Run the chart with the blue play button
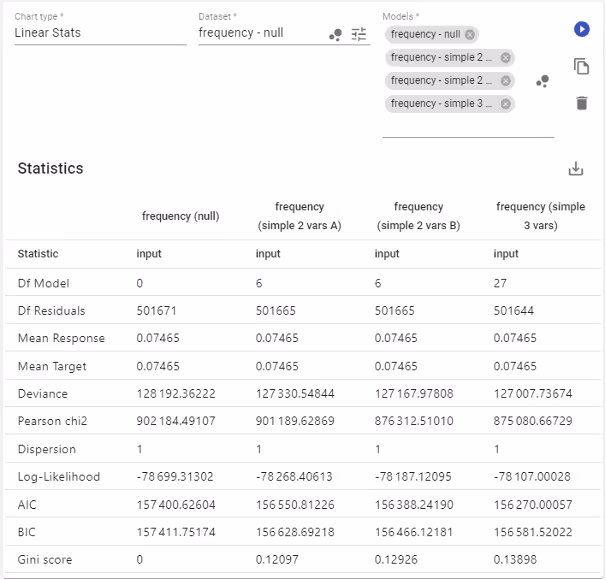Viewport: 606px width, 580px height. (x=581, y=29)
